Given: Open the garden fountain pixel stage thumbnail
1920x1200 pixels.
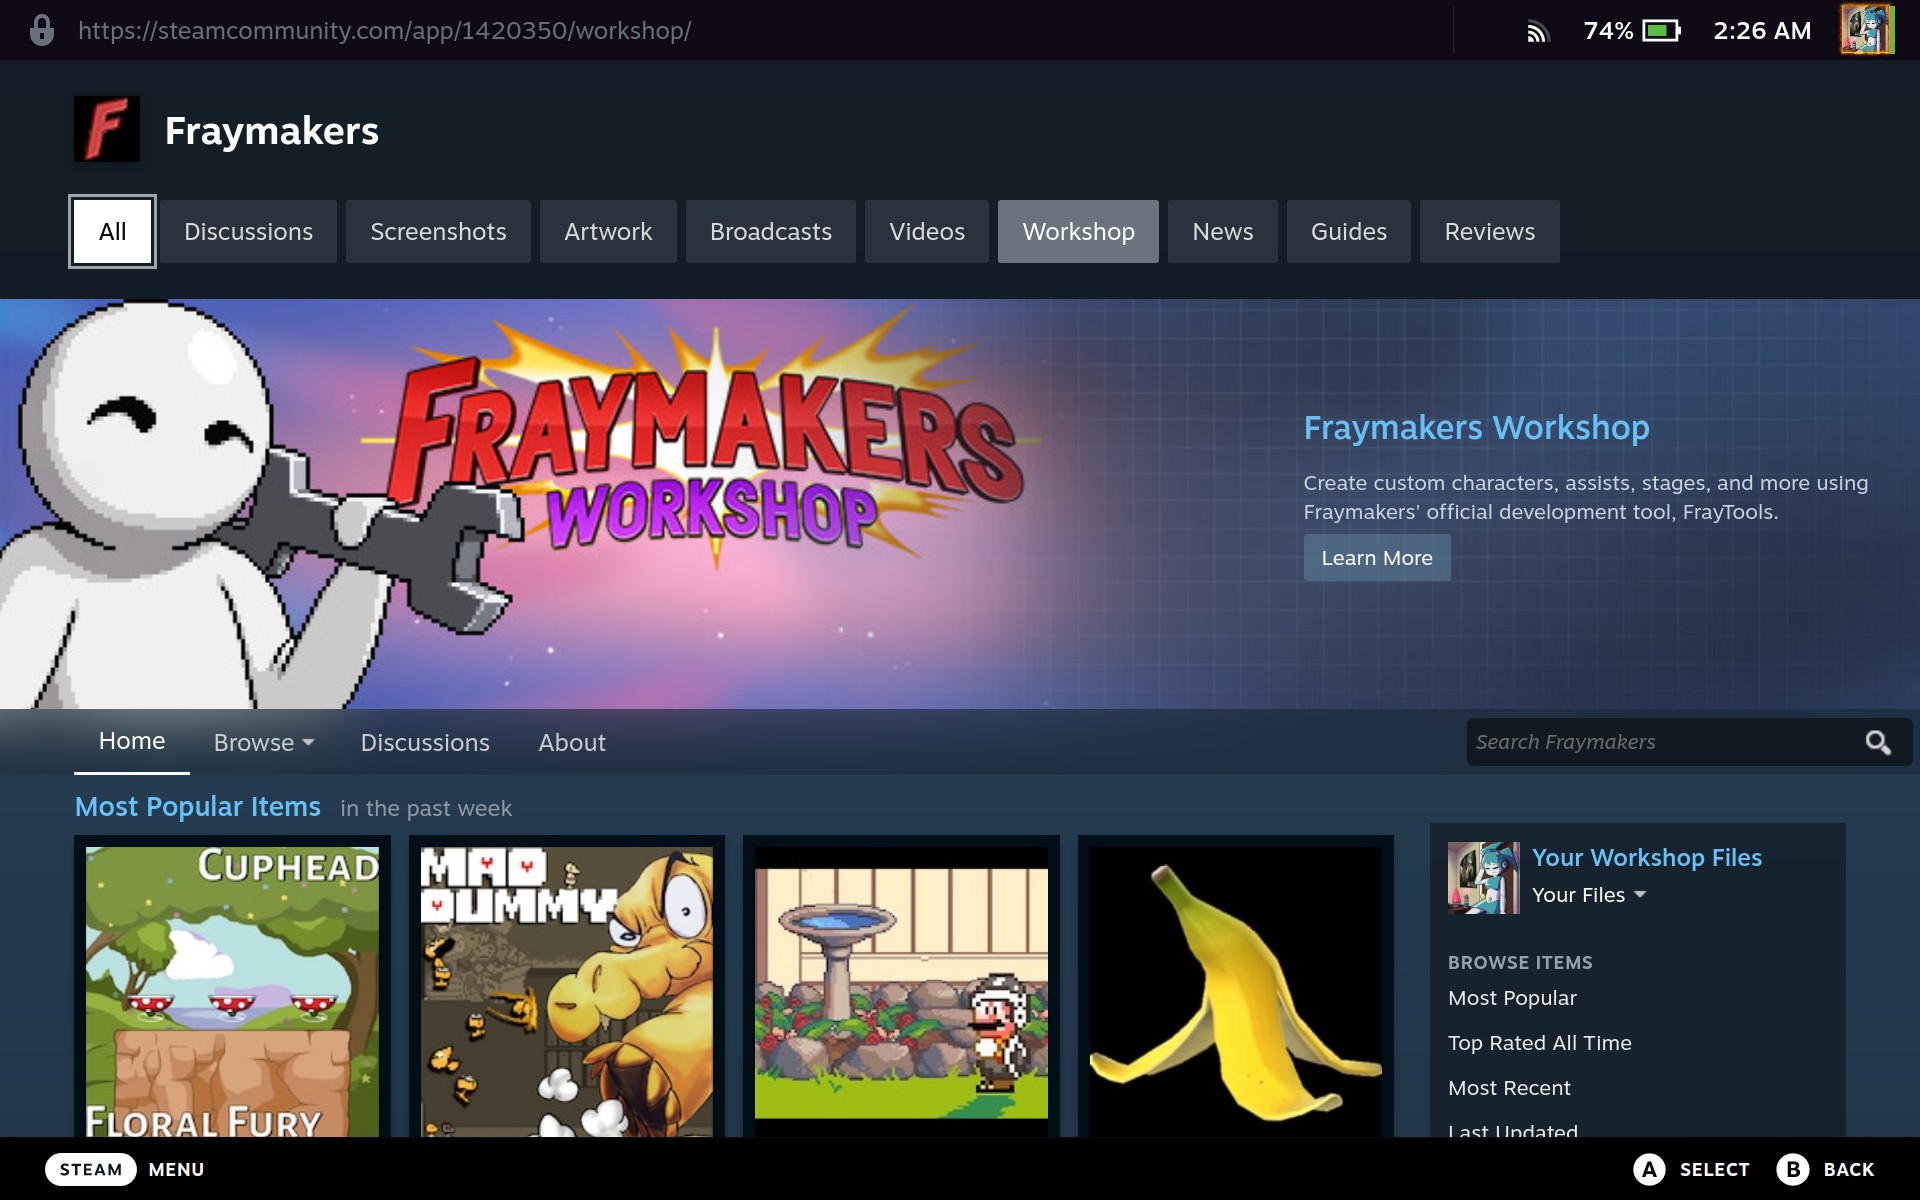Looking at the screenshot, I should [901, 992].
